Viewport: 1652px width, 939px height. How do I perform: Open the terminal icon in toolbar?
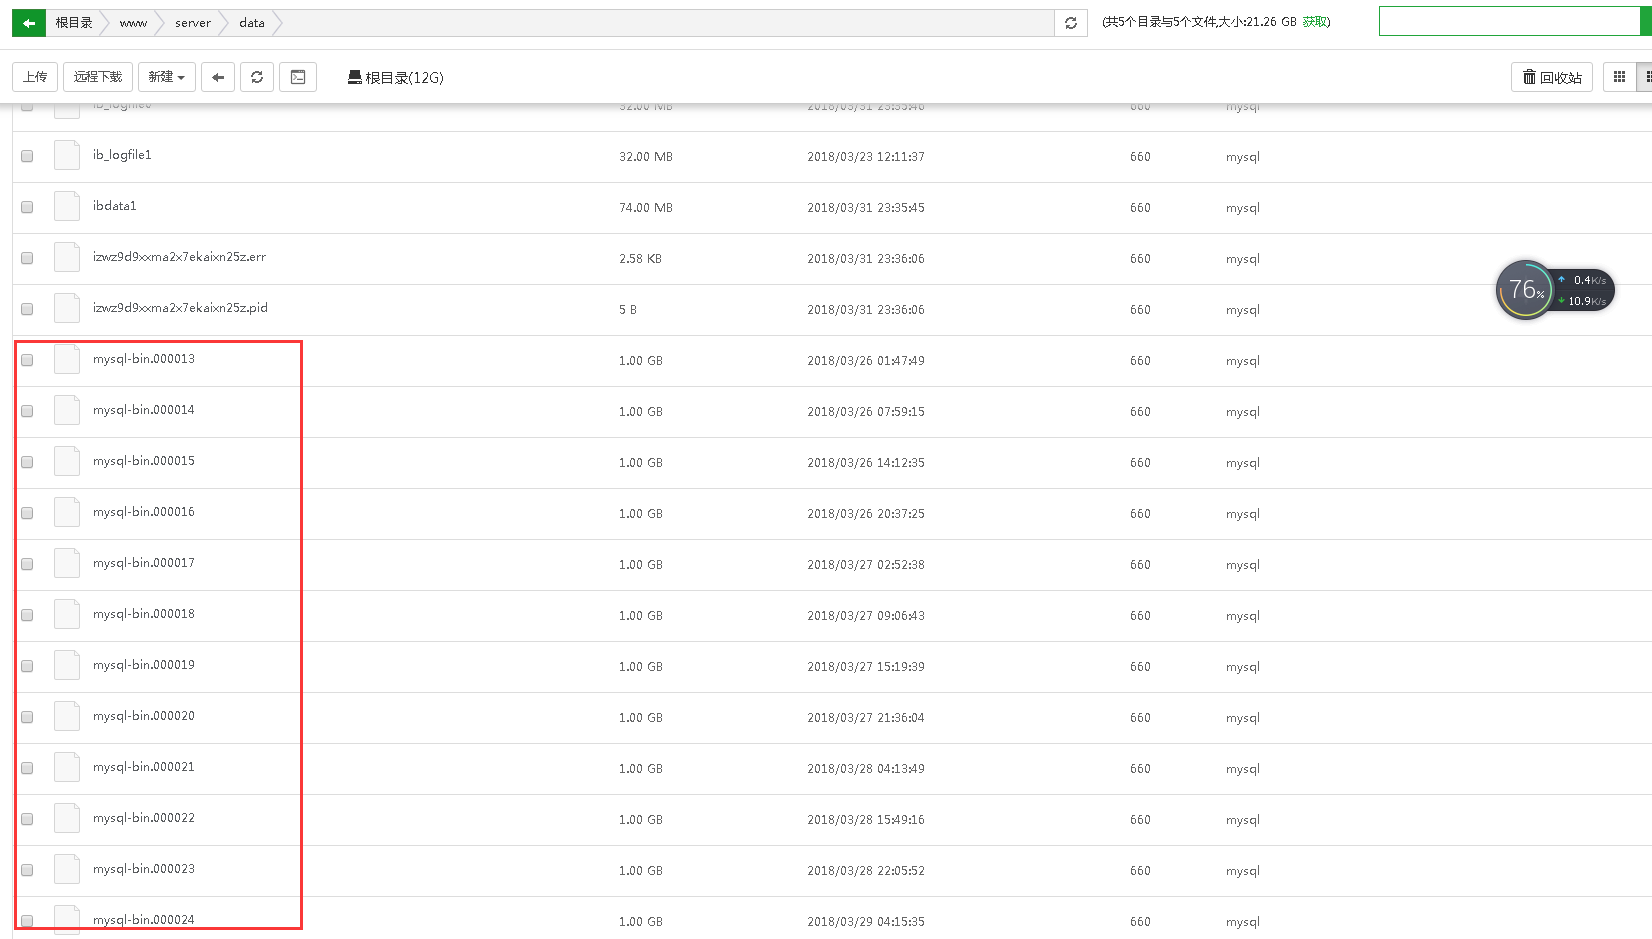(x=298, y=77)
